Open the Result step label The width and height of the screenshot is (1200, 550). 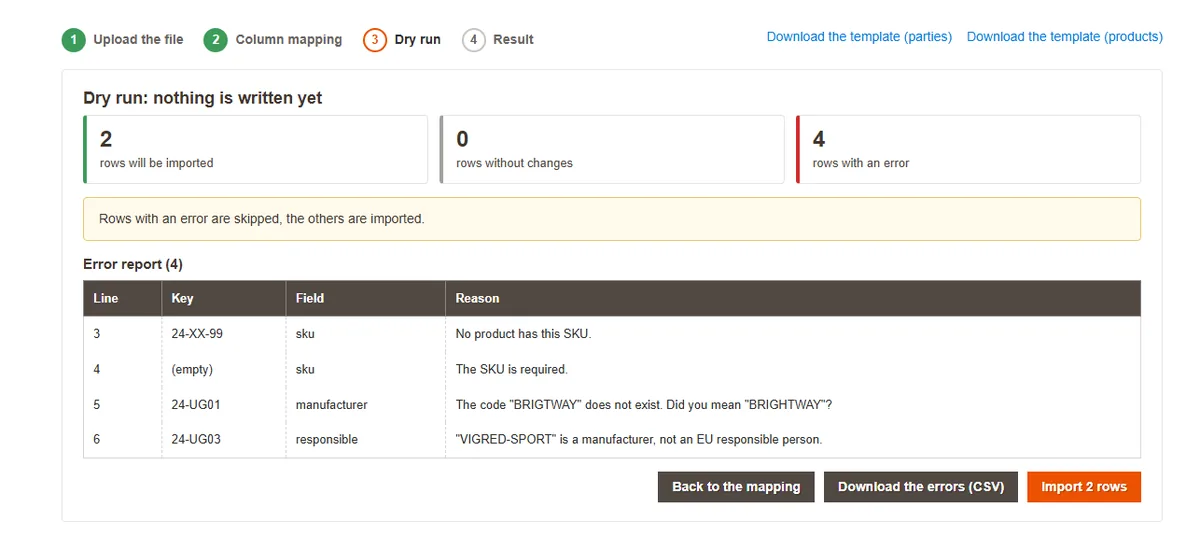click(513, 40)
